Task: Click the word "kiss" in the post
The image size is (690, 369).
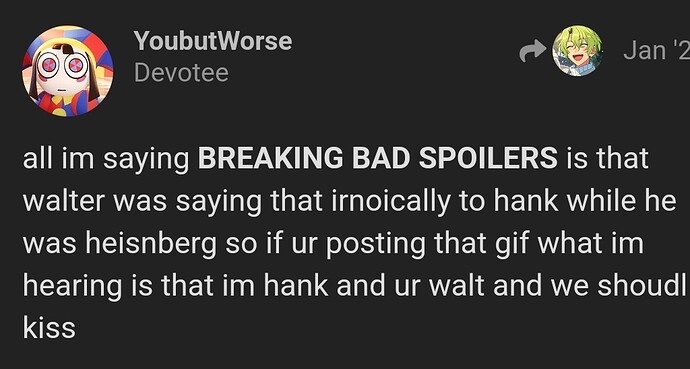Action: pyautogui.click(x=49, y=328)
